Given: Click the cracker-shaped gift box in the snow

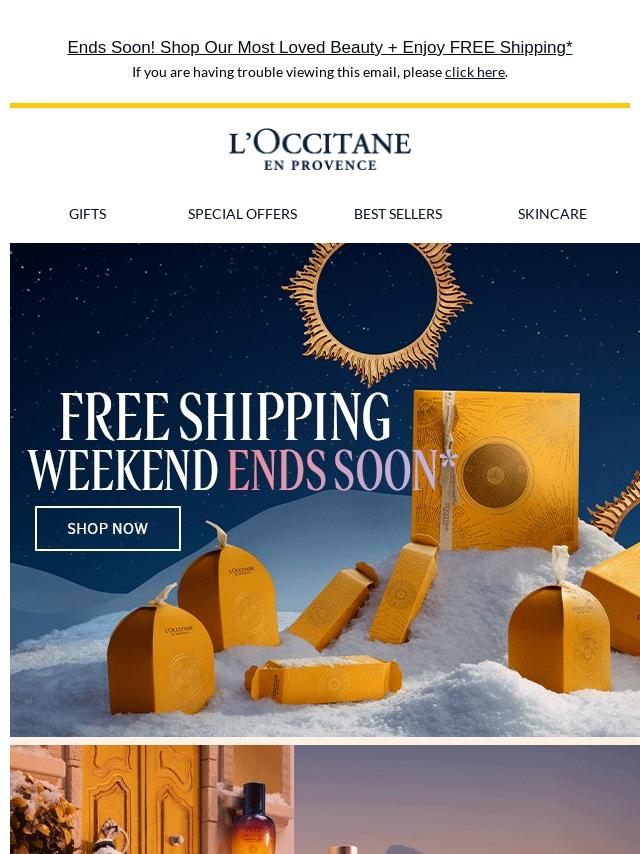Looking at the screenshot, I should [324, 680].
